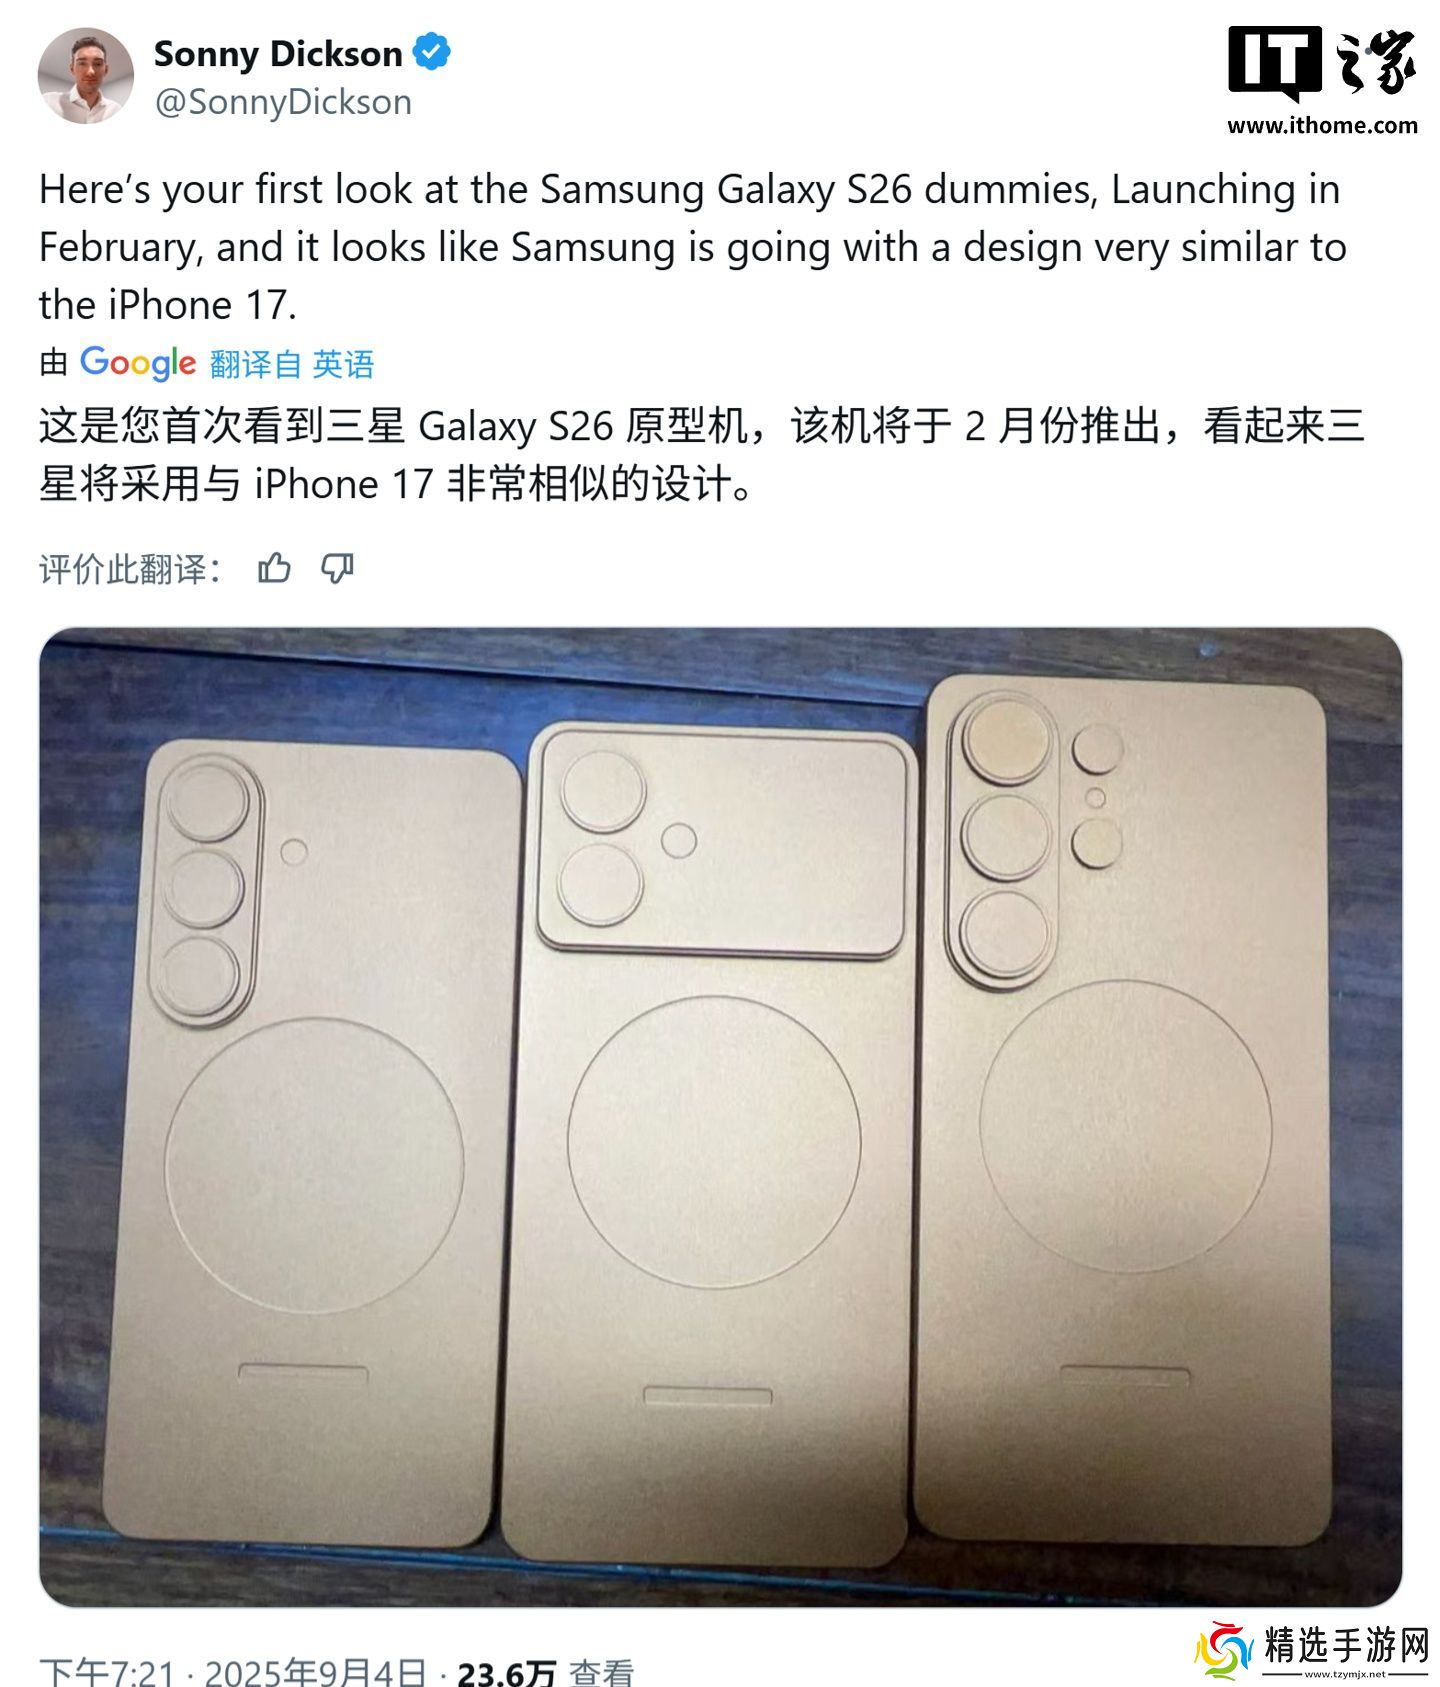1440x1687 pixels.
Task: Click the 评价此翻译 label
Action: (x=130, y=569)
